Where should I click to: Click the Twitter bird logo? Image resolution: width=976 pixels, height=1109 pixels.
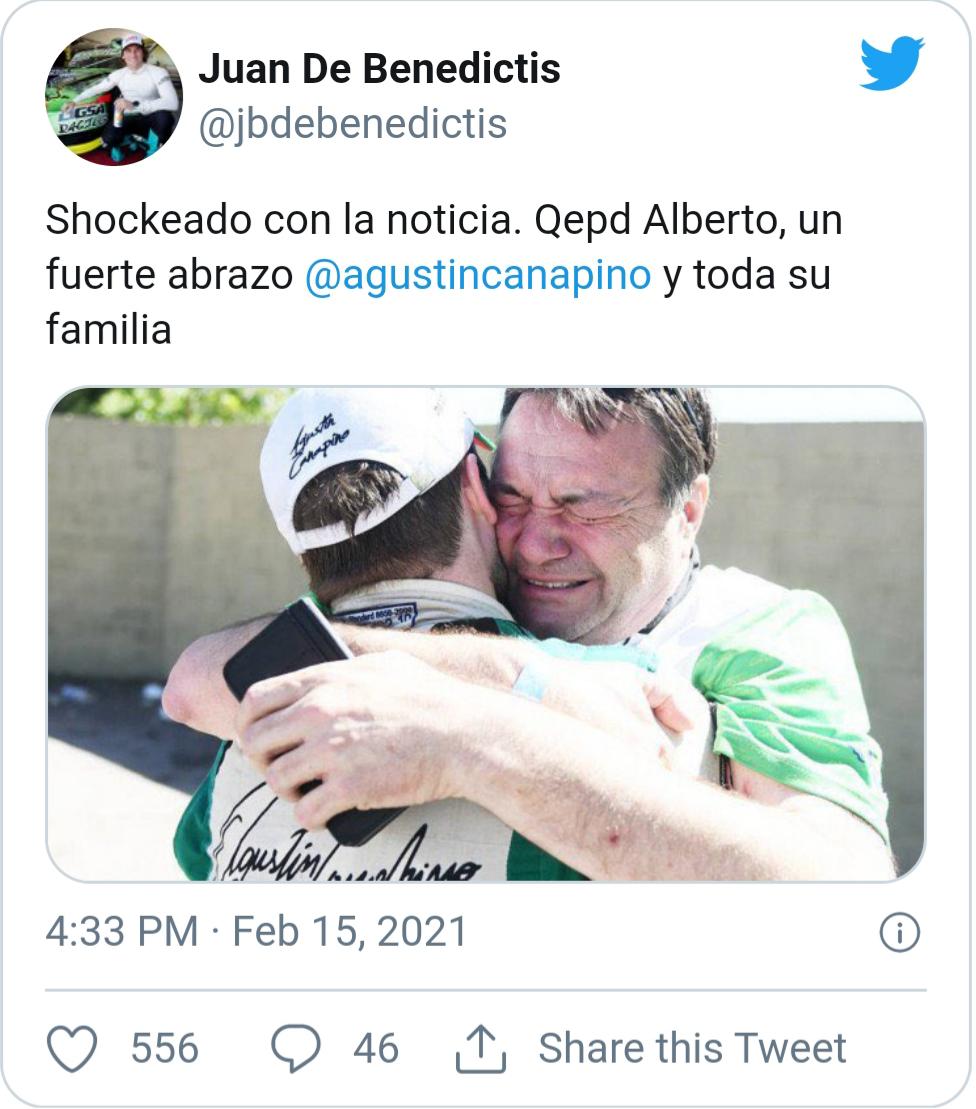click(891, 64)
